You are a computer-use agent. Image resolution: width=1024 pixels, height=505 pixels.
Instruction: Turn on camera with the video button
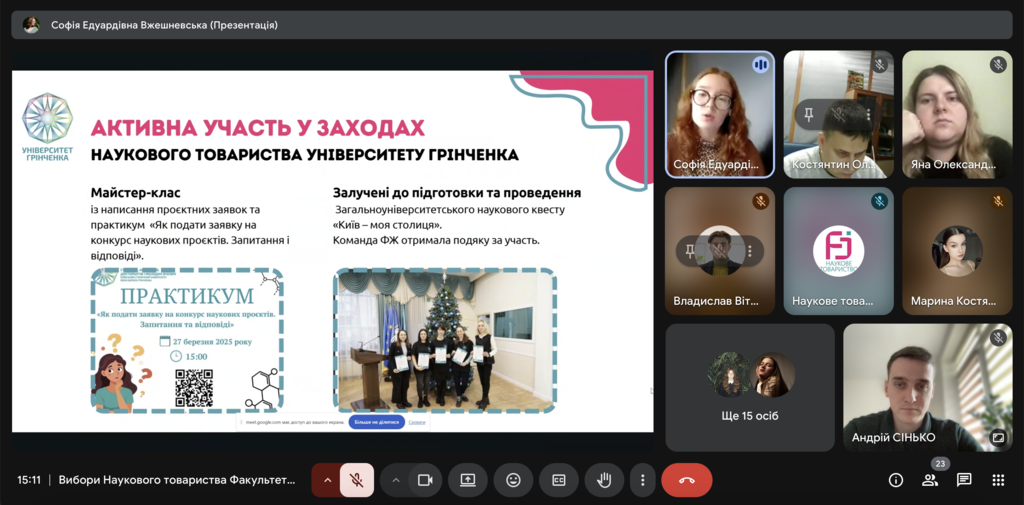424,480
